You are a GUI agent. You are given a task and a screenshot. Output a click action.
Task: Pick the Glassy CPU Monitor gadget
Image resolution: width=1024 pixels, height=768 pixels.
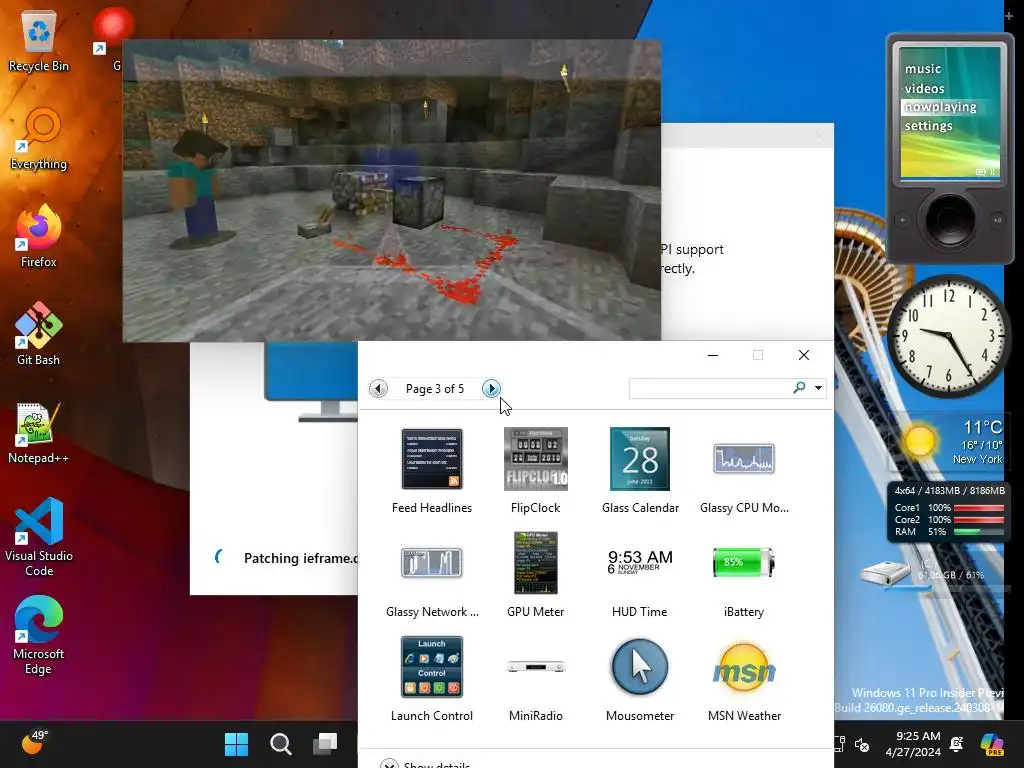[744, 458]
